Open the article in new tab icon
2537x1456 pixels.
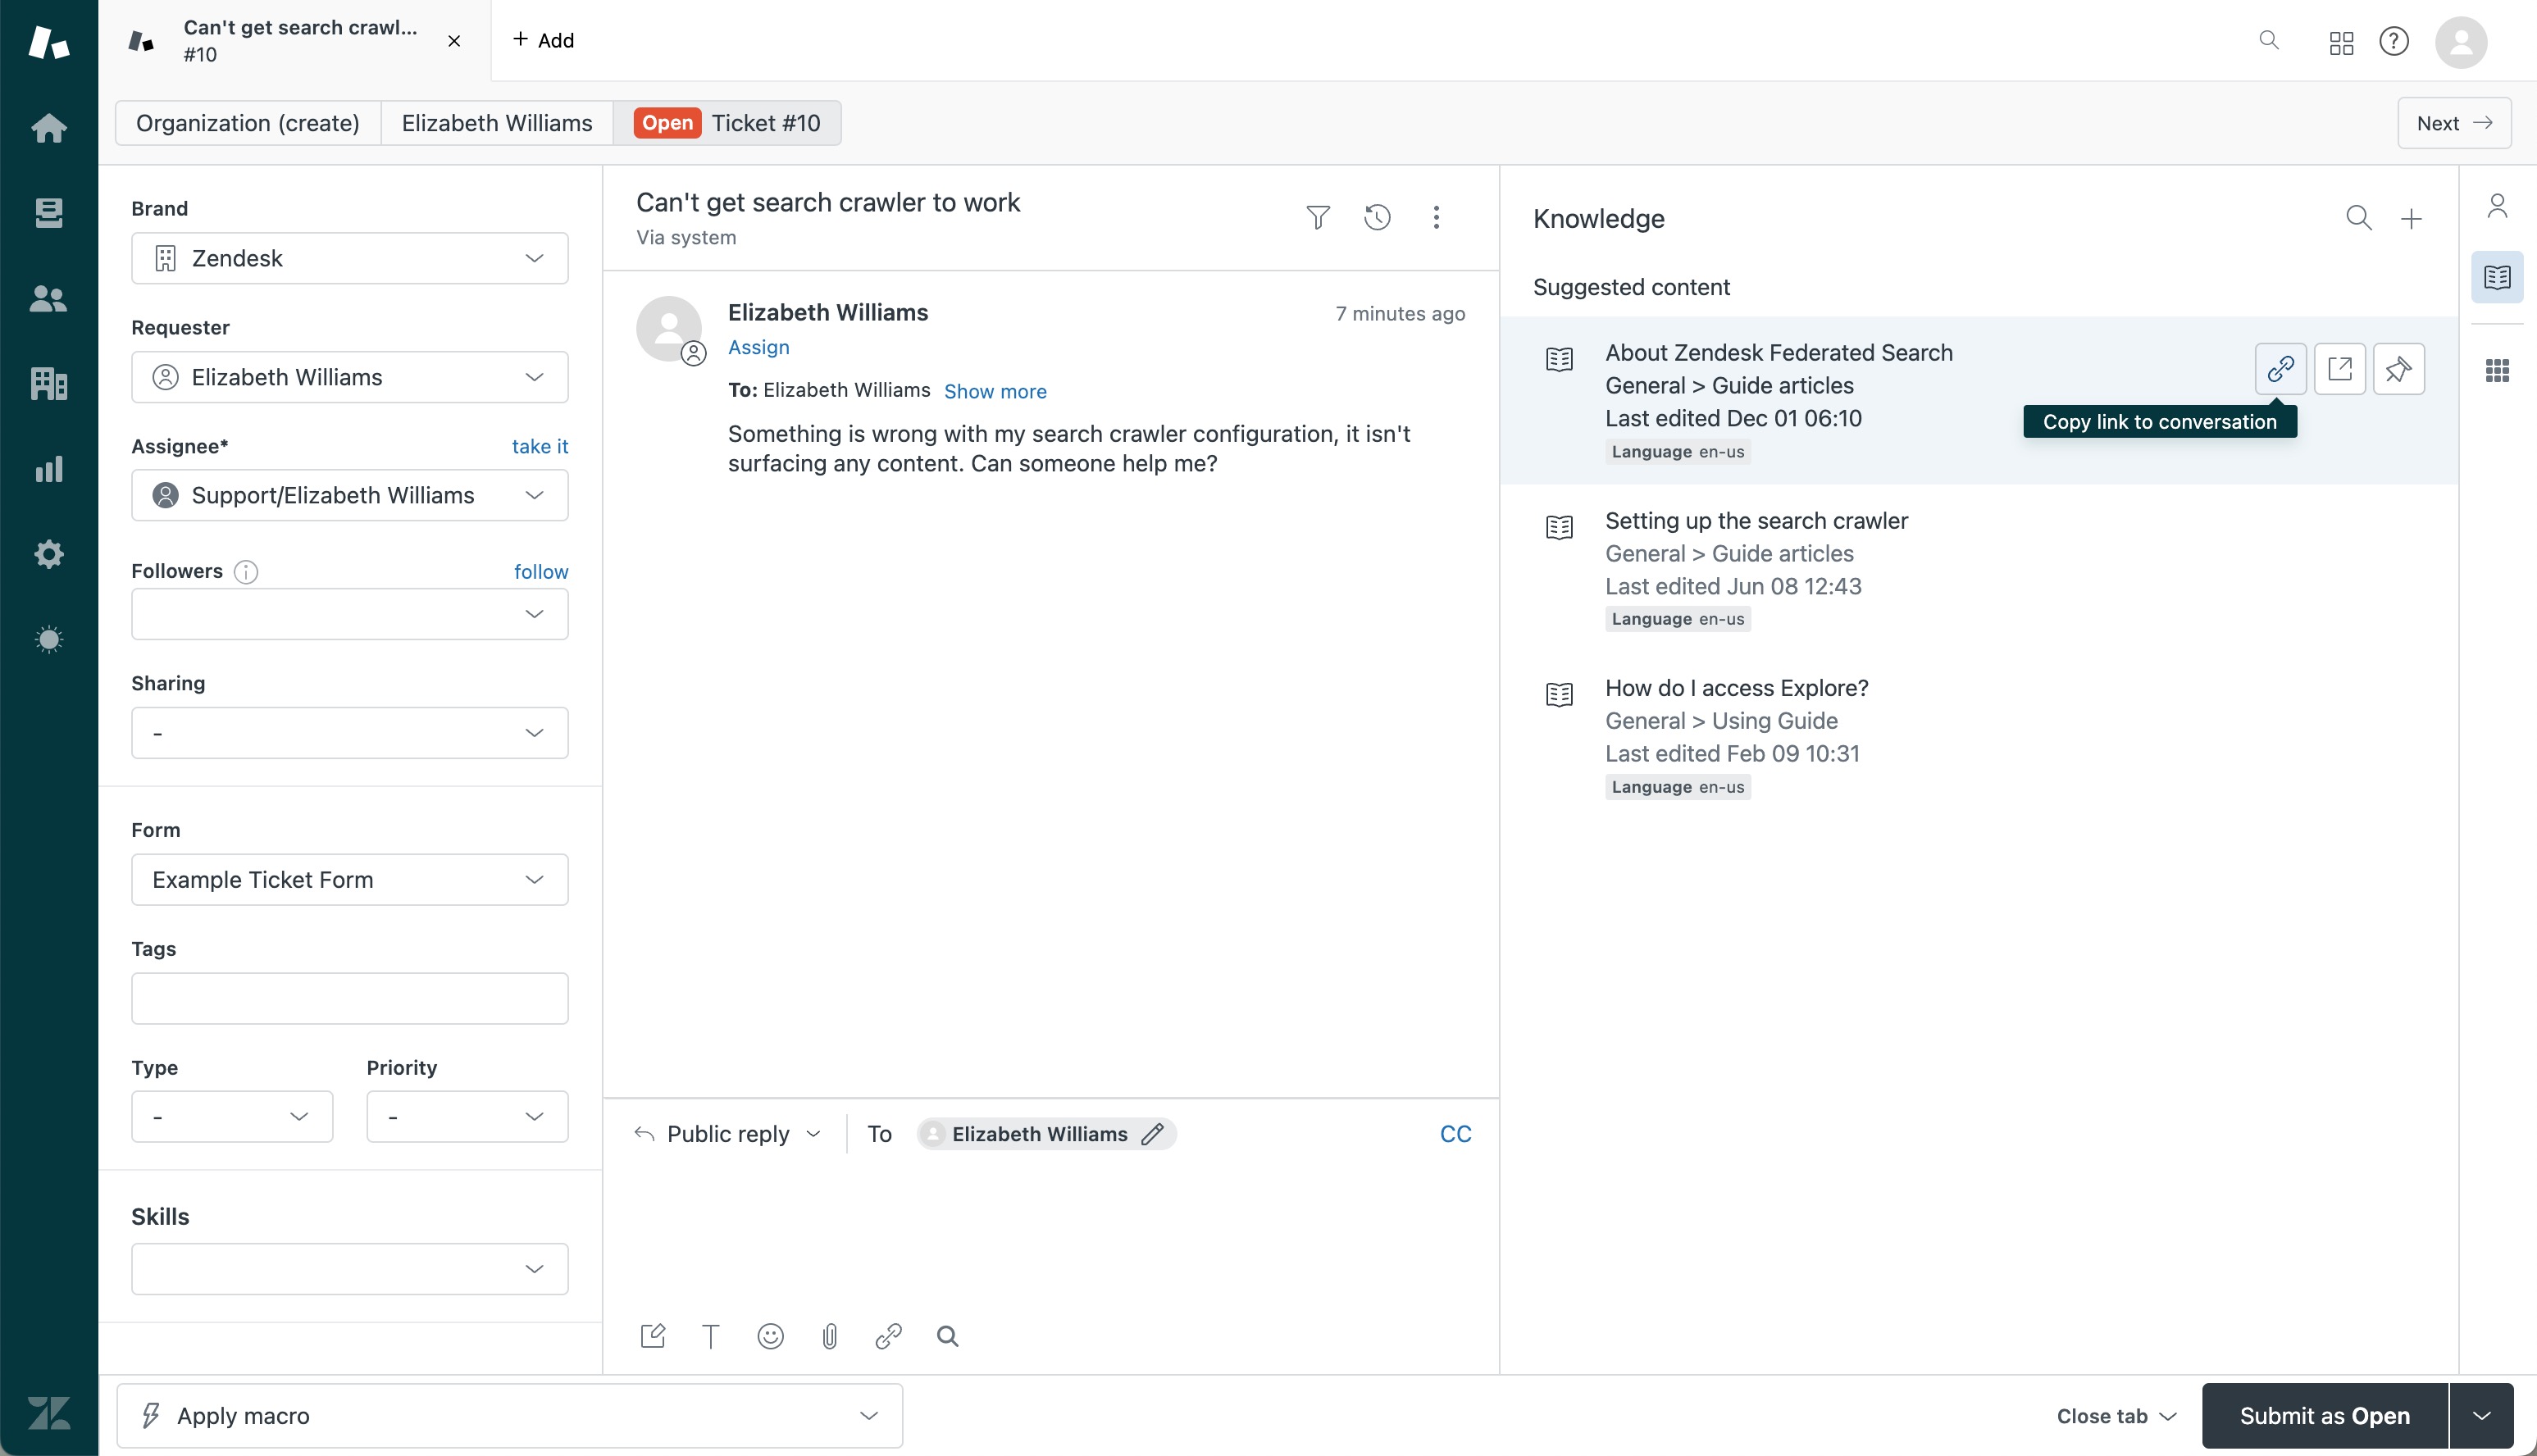(2340, 367)
